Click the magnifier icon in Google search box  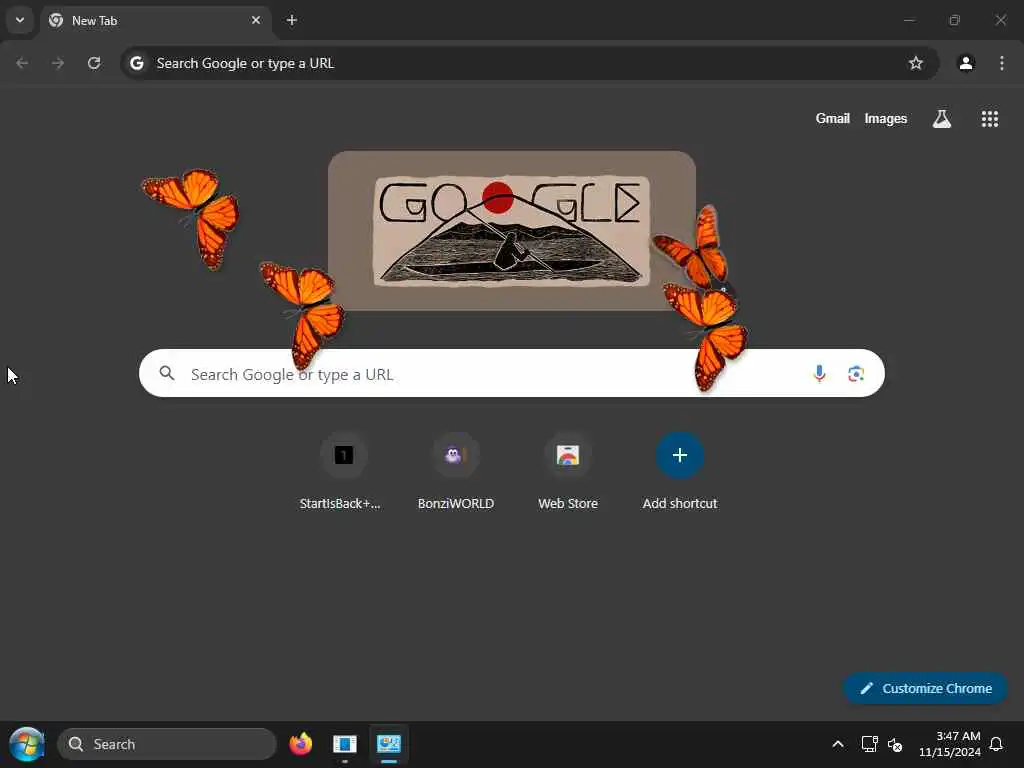tap(167, 374)
